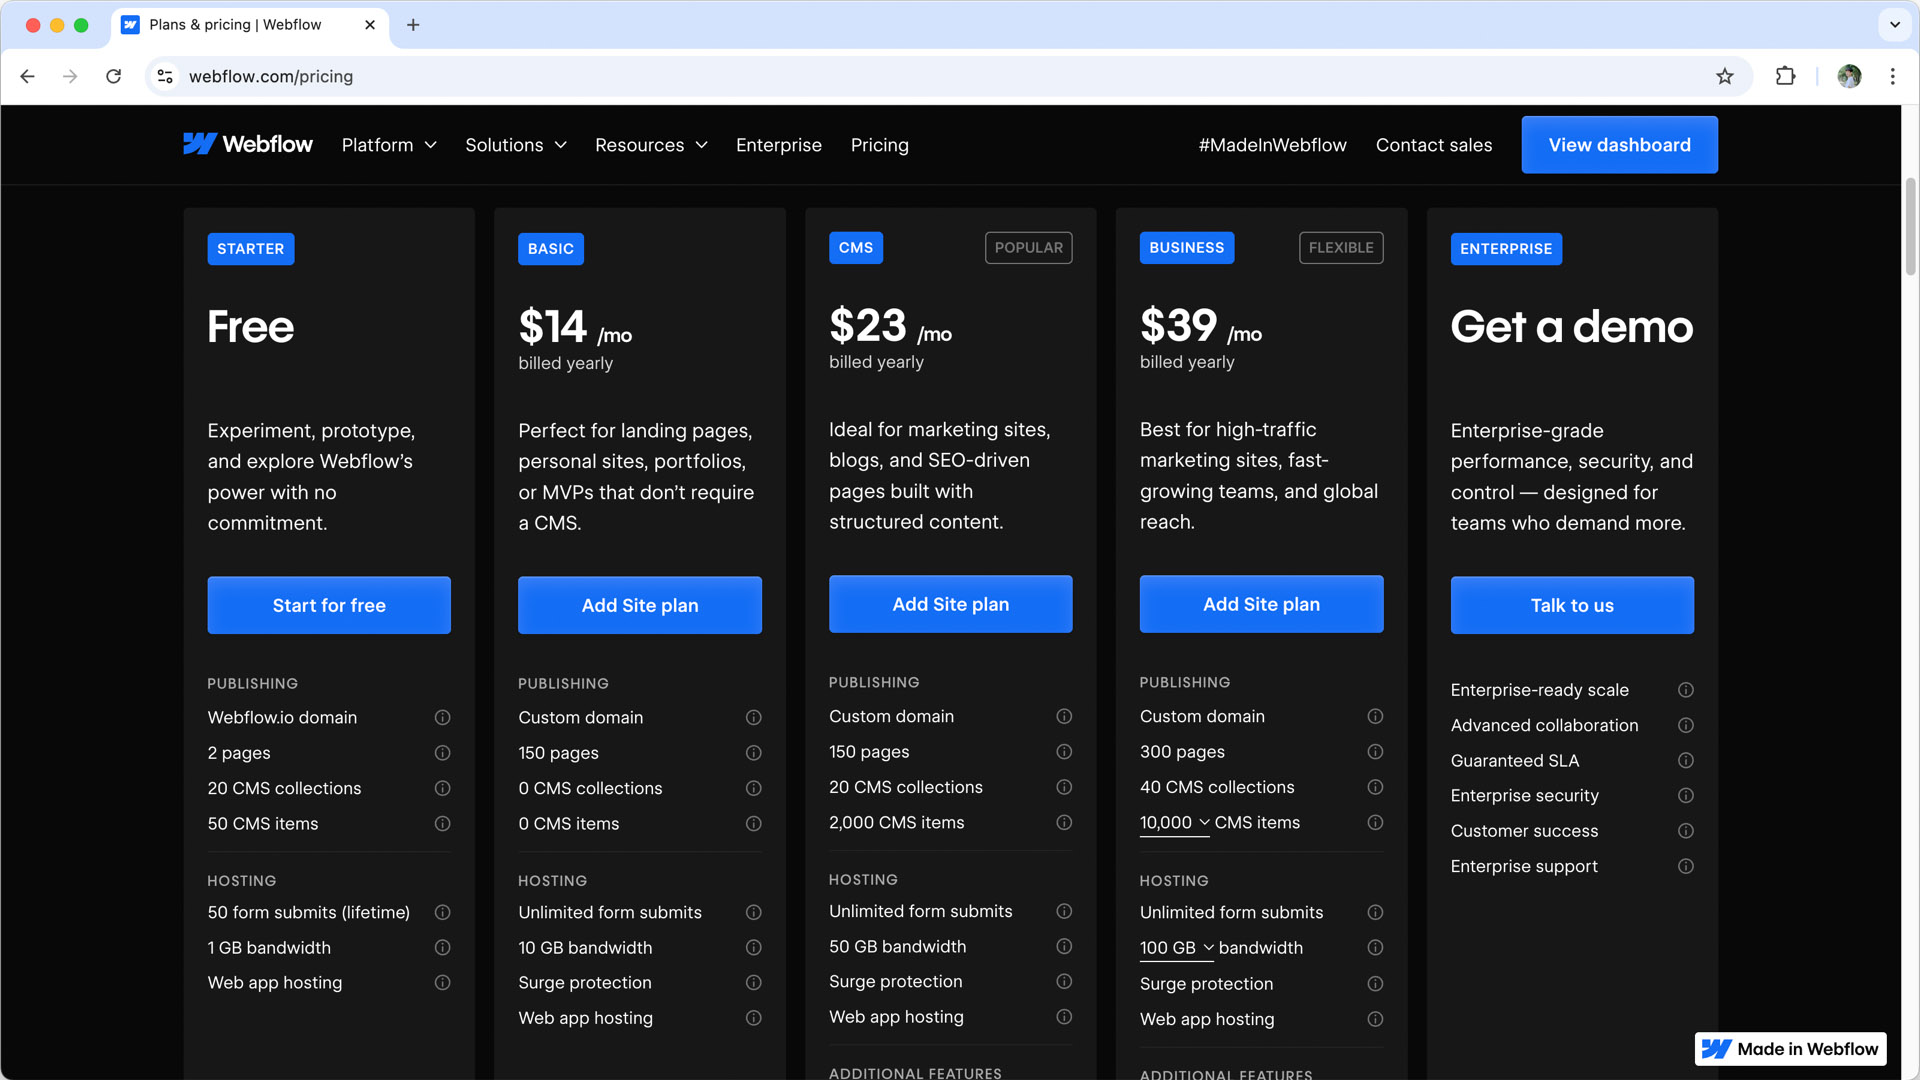Click the View dashboard button
The image size is (1920, 1080).
click(x=1619, y=145)
